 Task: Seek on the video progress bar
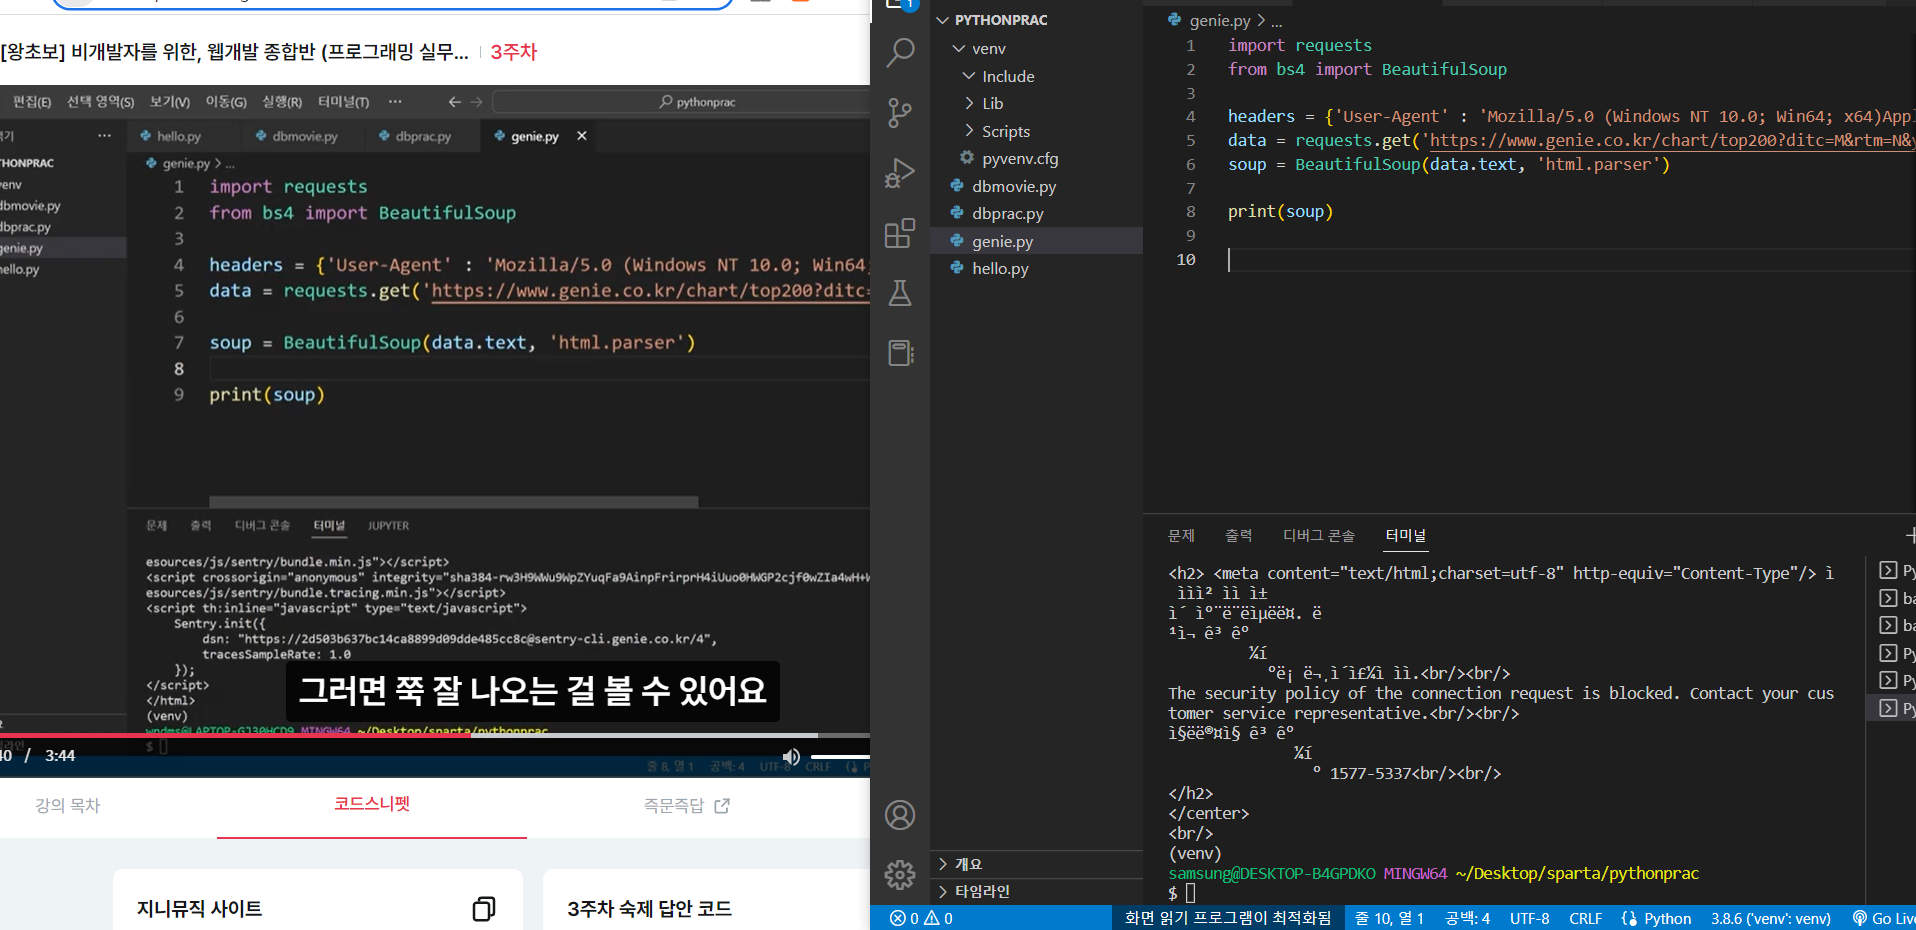[435, 735]
